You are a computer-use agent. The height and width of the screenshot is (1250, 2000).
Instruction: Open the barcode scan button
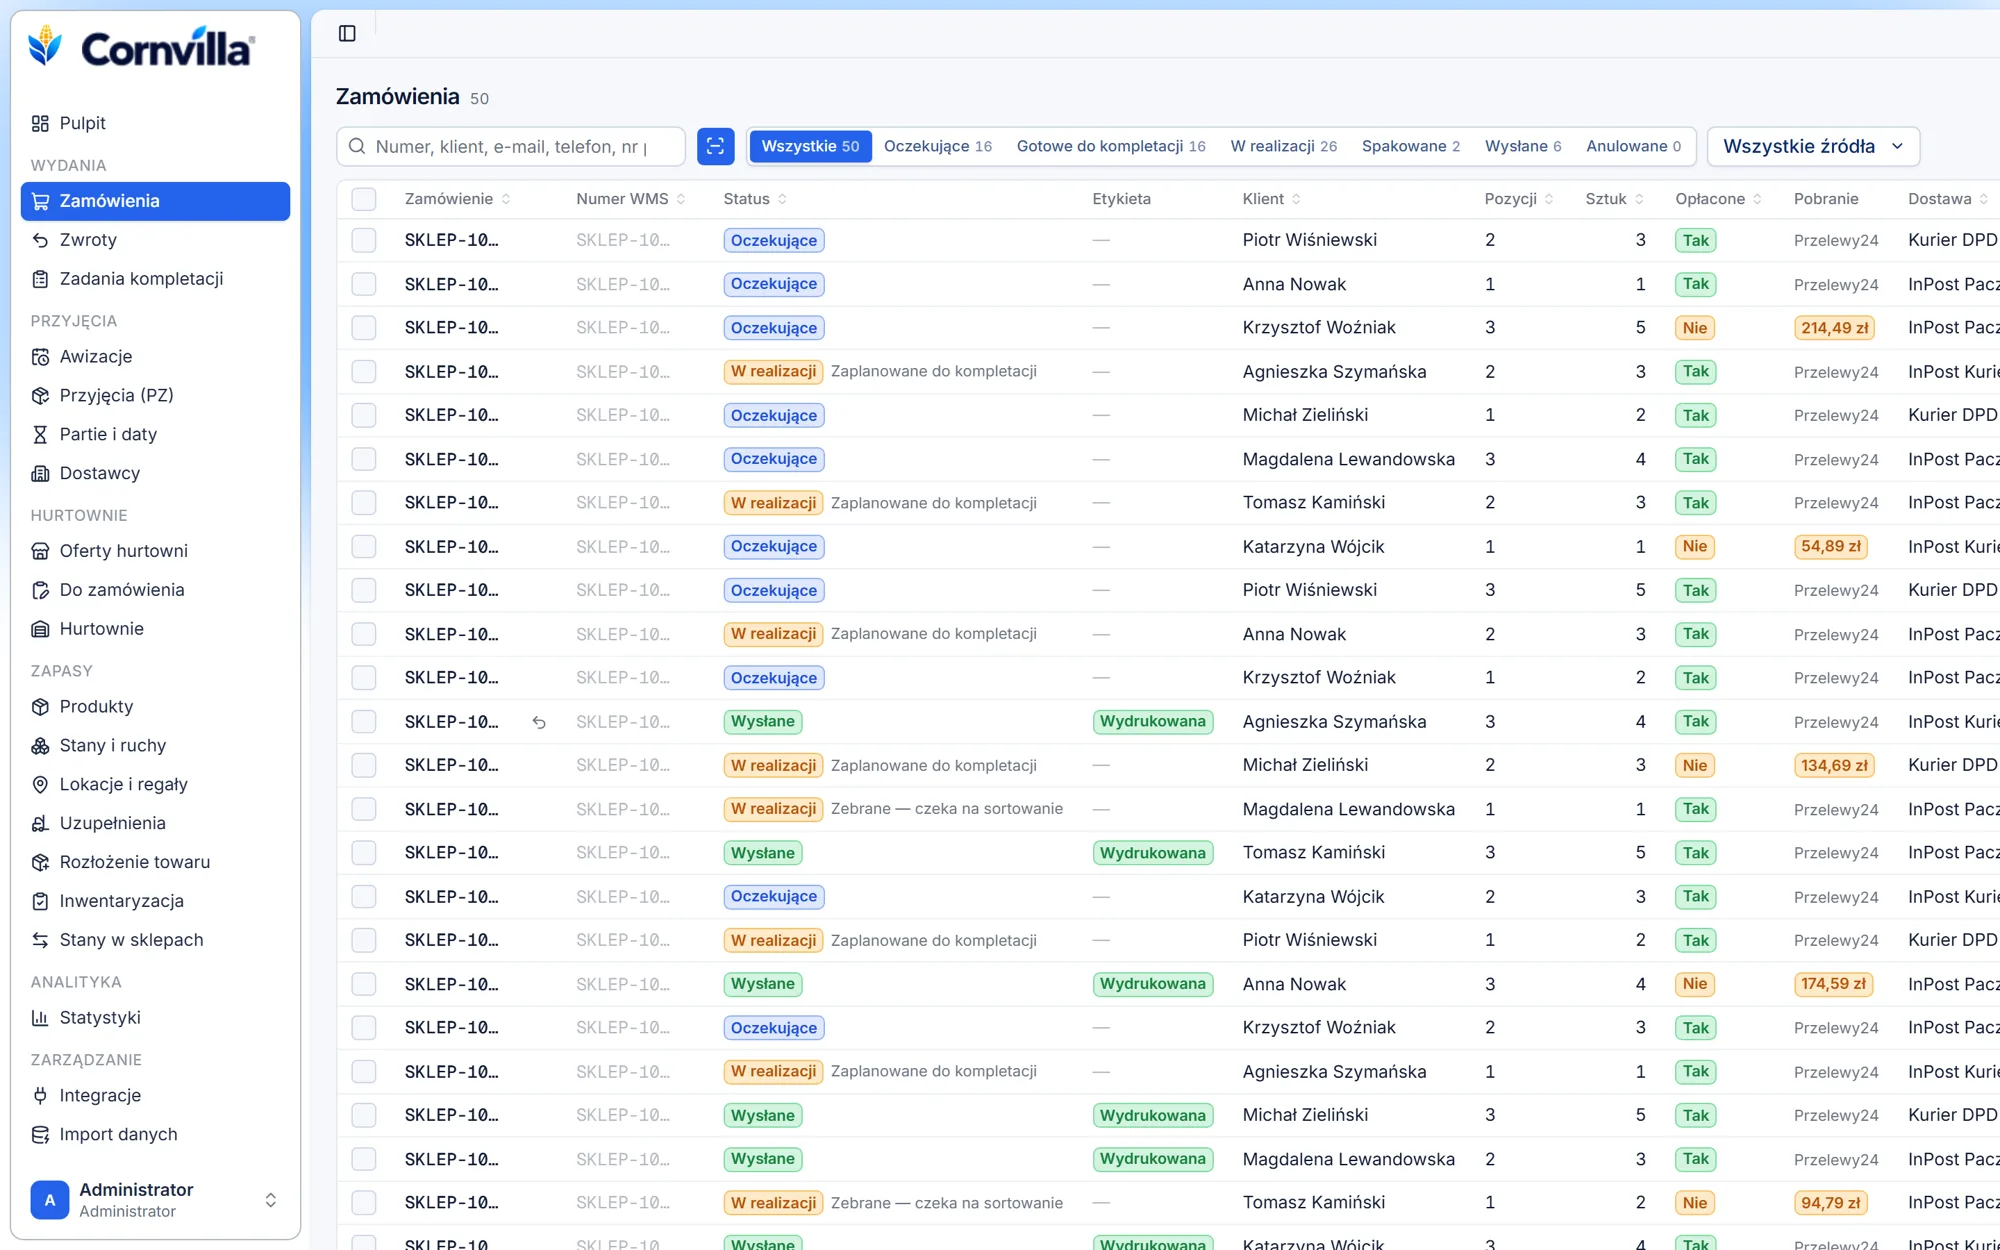715,146
